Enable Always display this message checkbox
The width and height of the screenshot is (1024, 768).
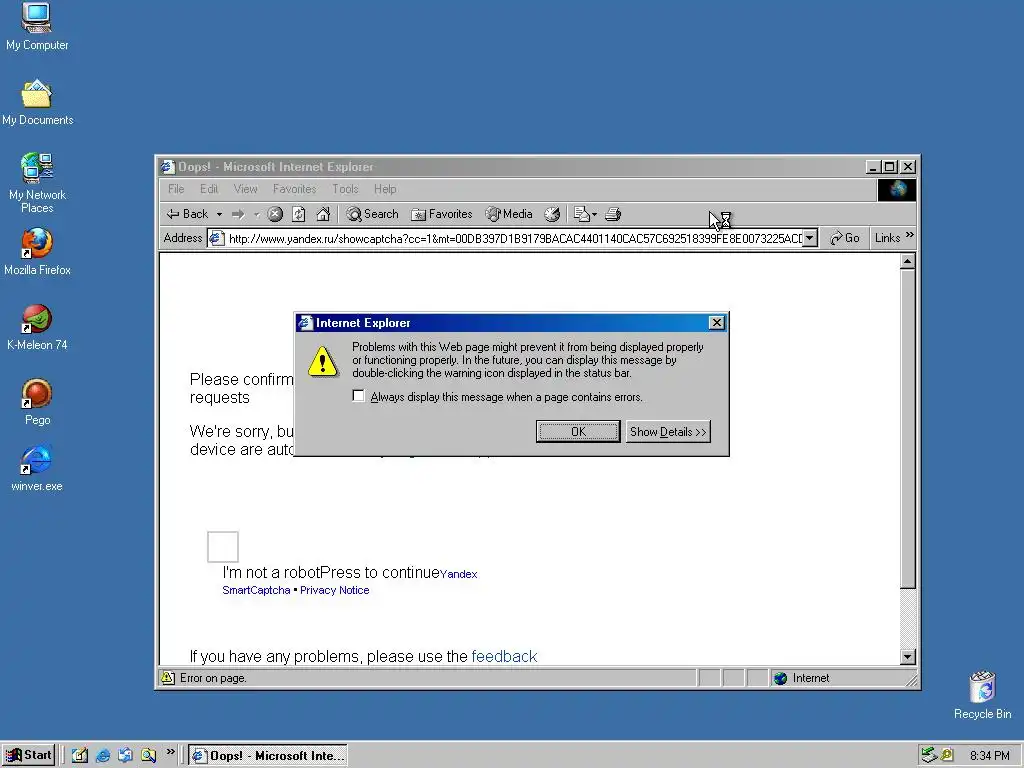[358, 396]
